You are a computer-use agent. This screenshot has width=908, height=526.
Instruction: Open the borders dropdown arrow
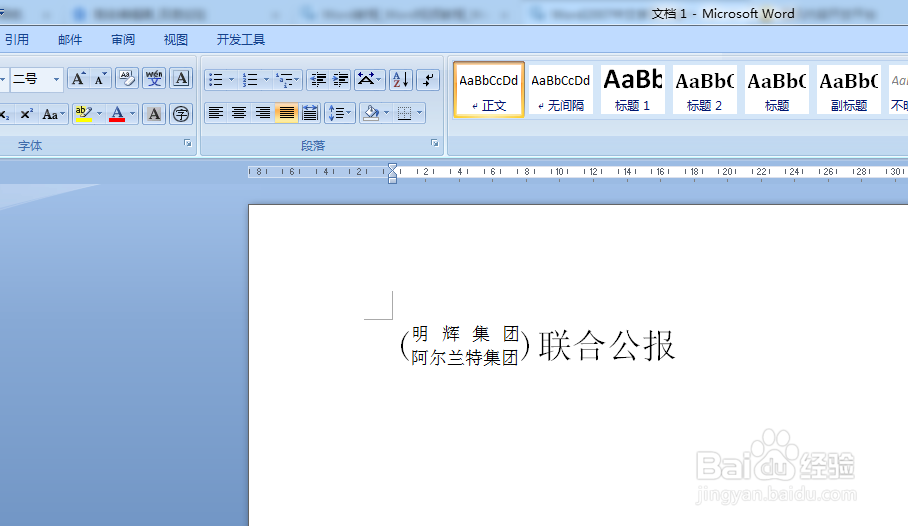click(420, 113)
